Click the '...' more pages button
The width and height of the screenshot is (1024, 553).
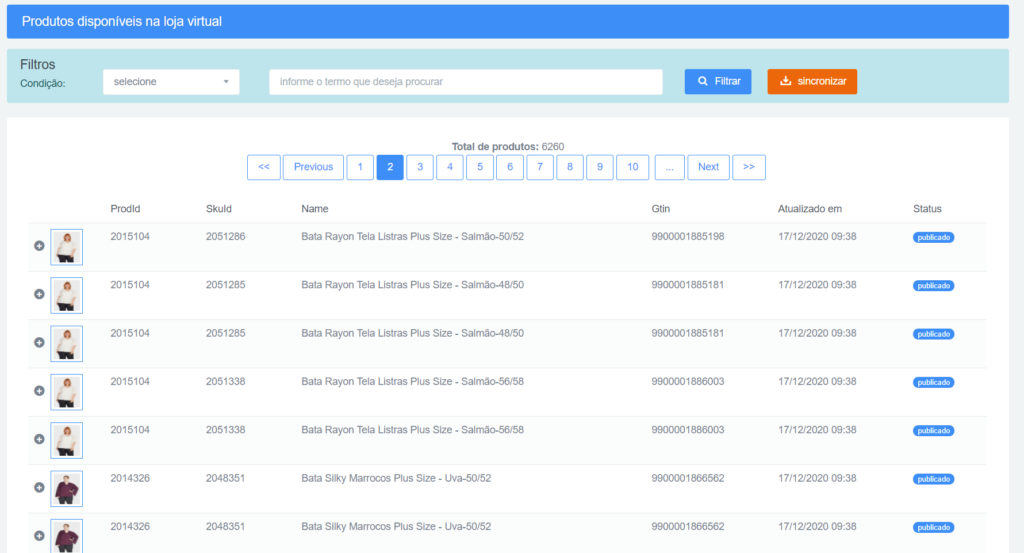coord(669,167)
